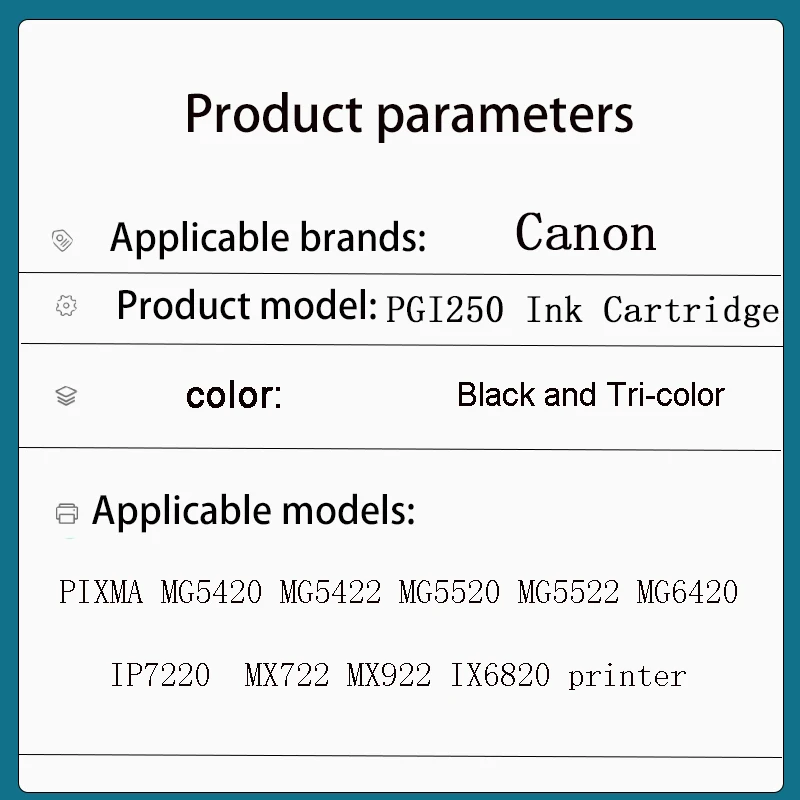This screenshot has height=800, width=800.
Task: Click the MG5520 printer model
Action: (449, 592)
